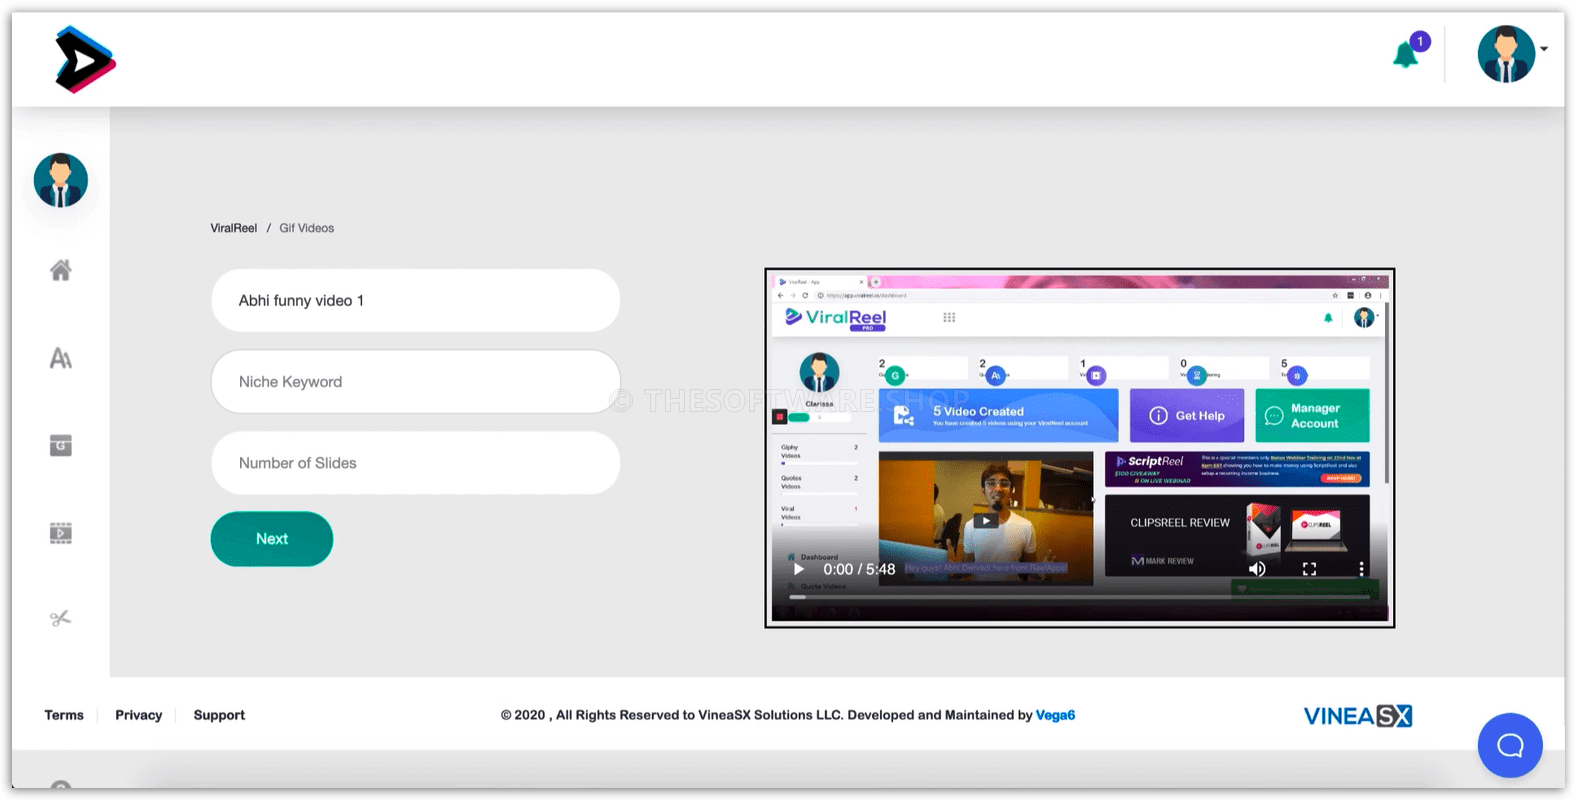Open tutorial video more options menu
Viewport: 1577px width, 800px height.
coord(1361,569)
